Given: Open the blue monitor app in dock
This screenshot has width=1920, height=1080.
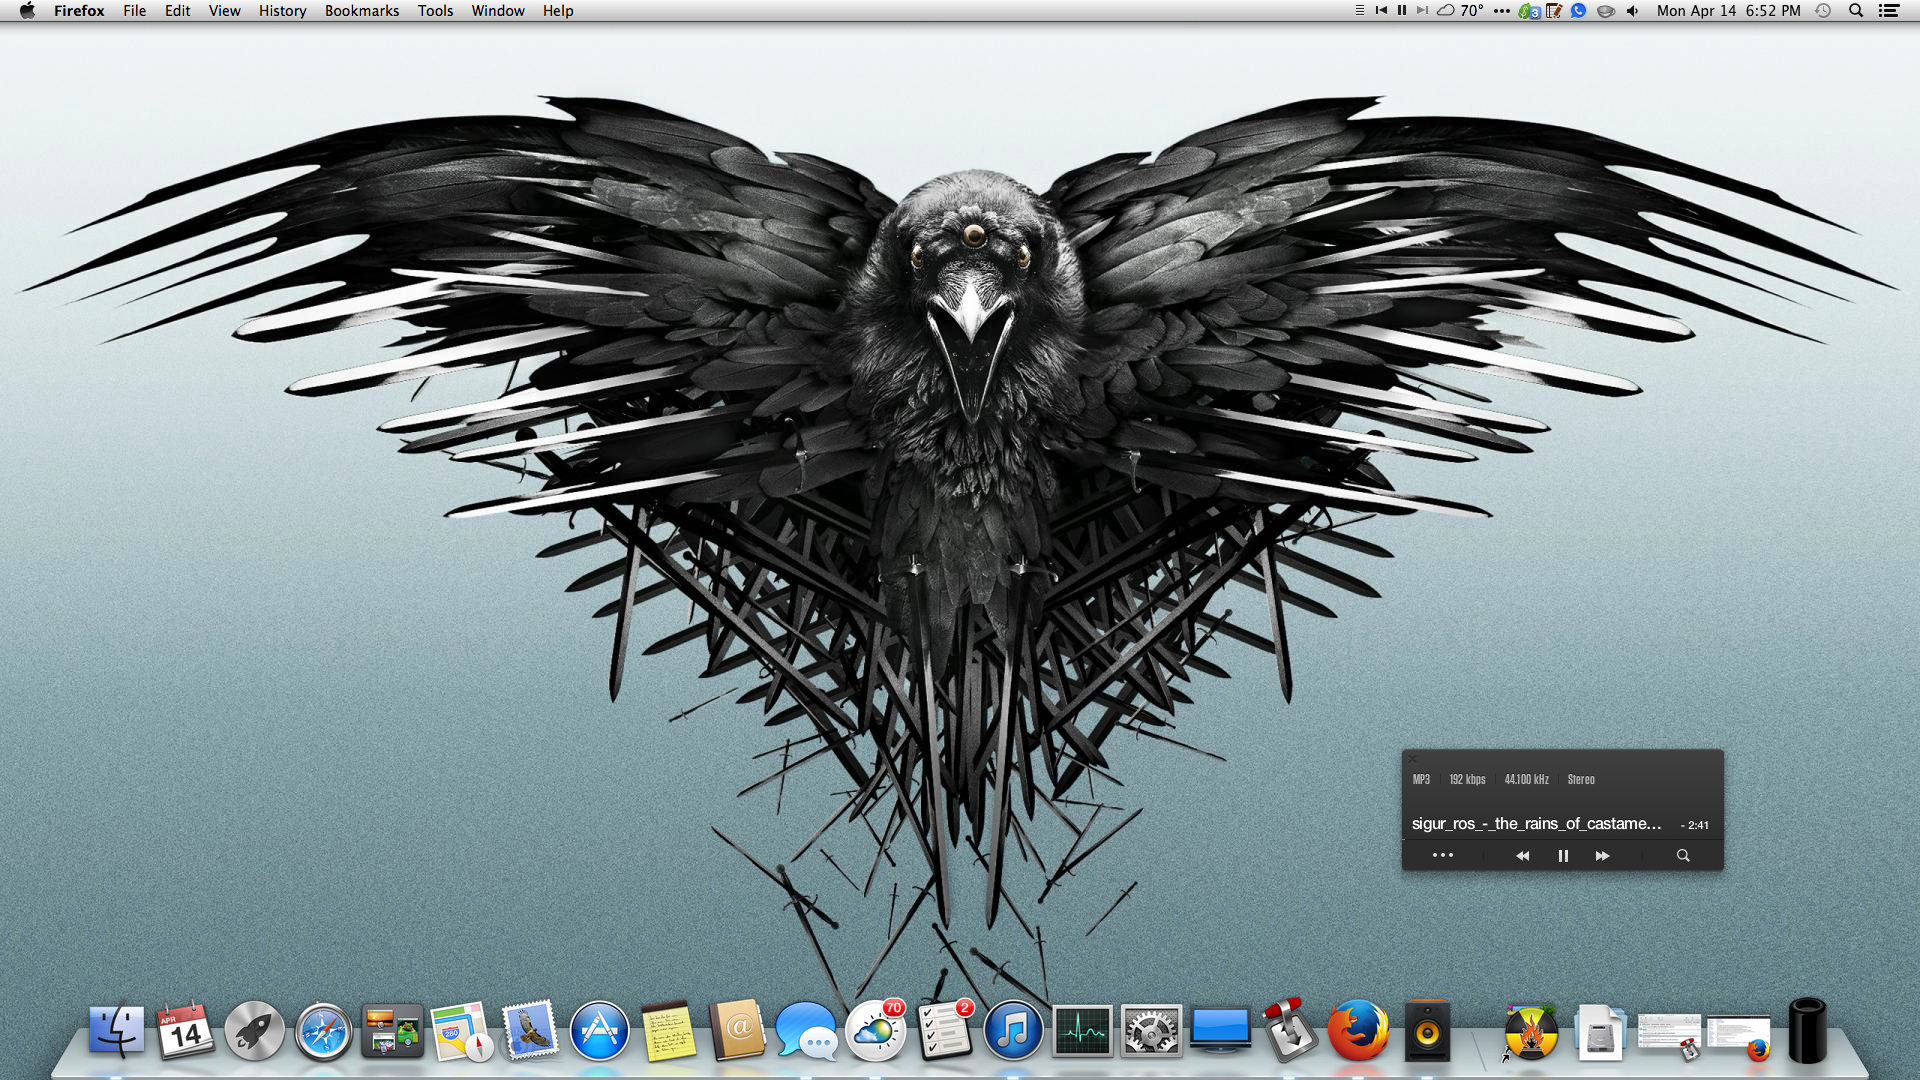Looking at the screenshot, I should [x=1220, y=1031].
